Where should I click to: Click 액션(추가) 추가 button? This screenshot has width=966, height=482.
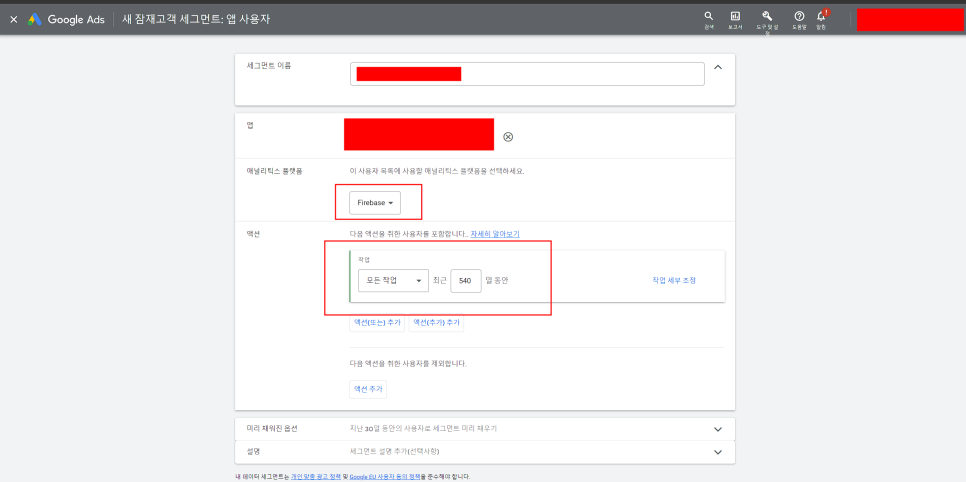coord(436,322)
